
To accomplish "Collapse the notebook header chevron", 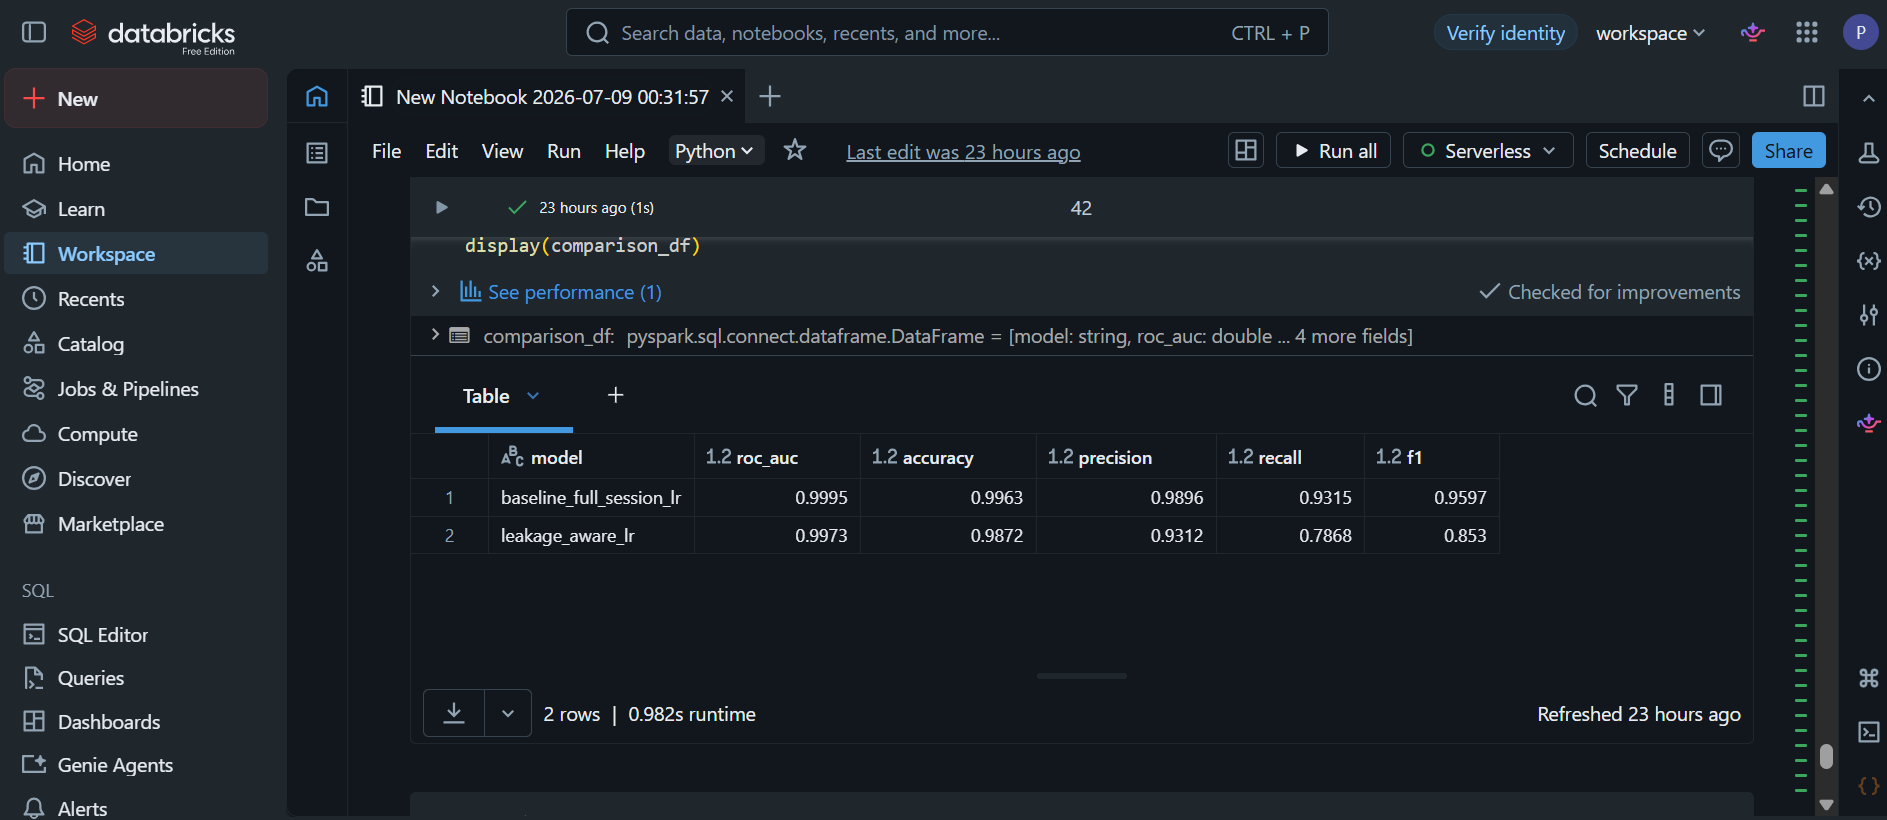I will tap(1868, 98).
